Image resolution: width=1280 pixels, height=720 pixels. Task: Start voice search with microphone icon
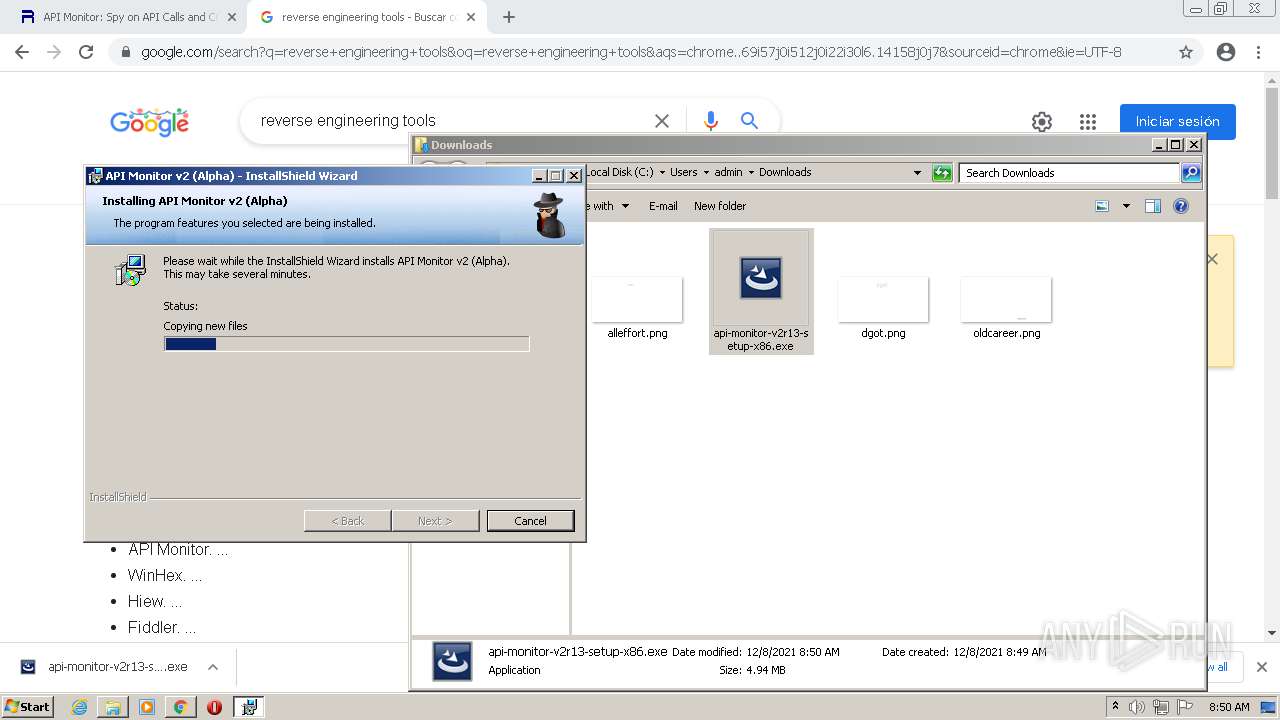pyautogui.click(x=711, y=121)
